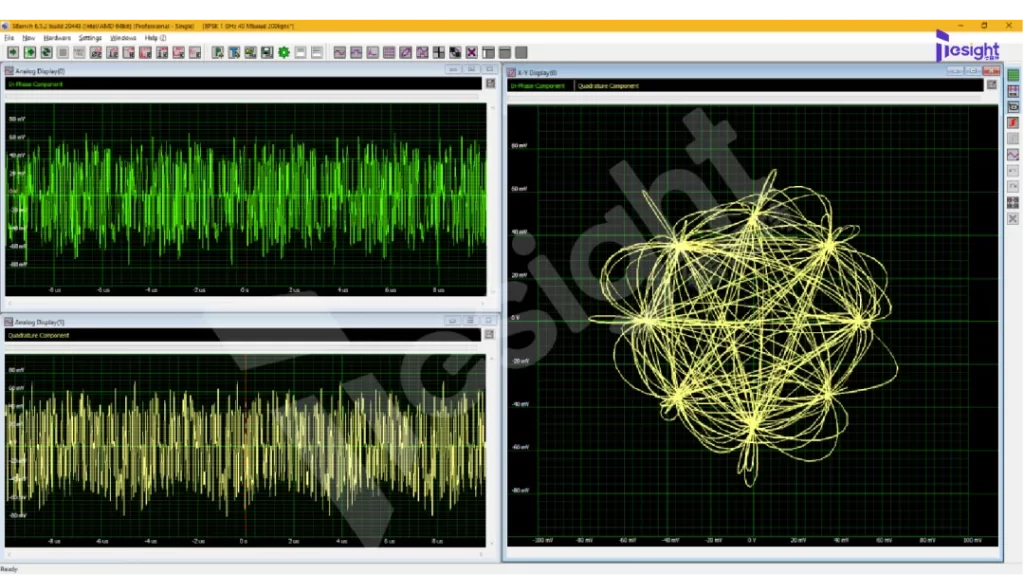
Task: Click the hardware card setup toolbar icon
Action: coord(251,52)
